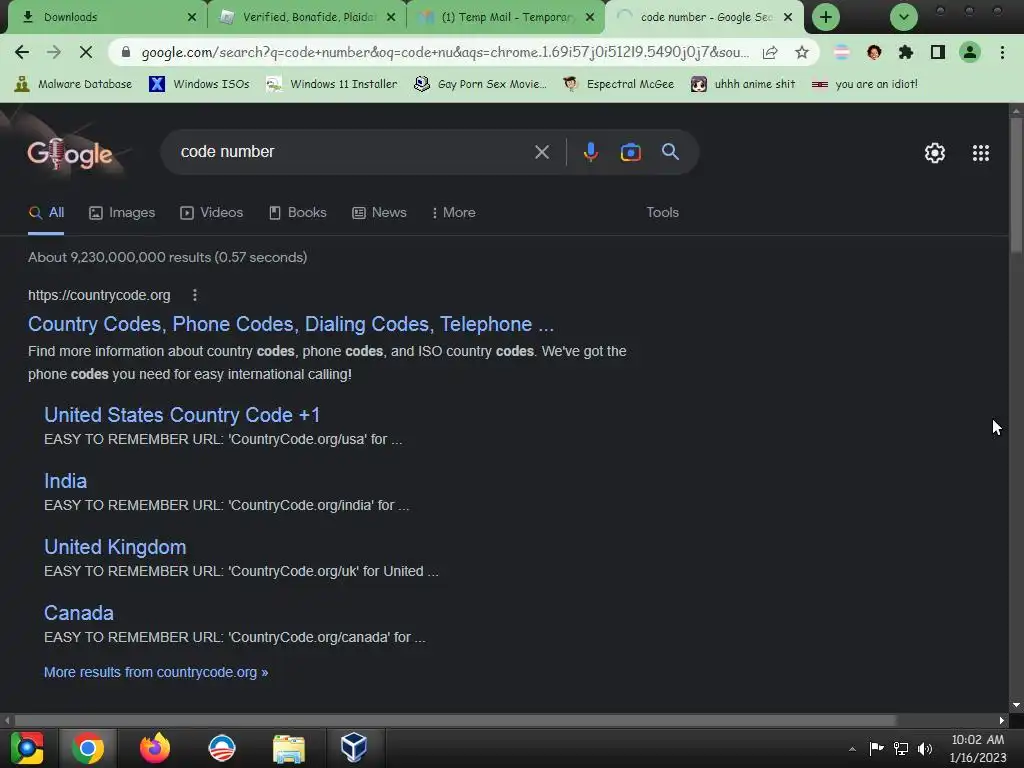Open United States Country Code +1 link

point(182,415)
